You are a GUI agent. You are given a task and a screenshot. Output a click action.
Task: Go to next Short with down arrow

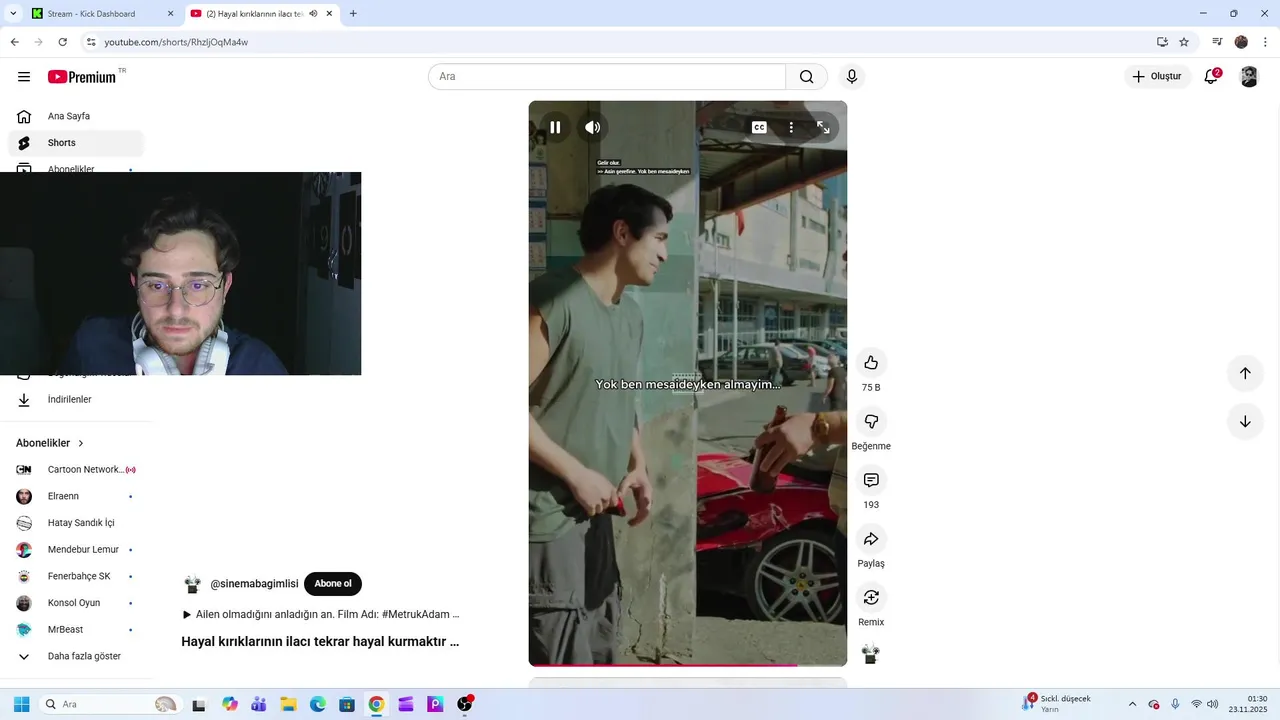[1245, 421]
